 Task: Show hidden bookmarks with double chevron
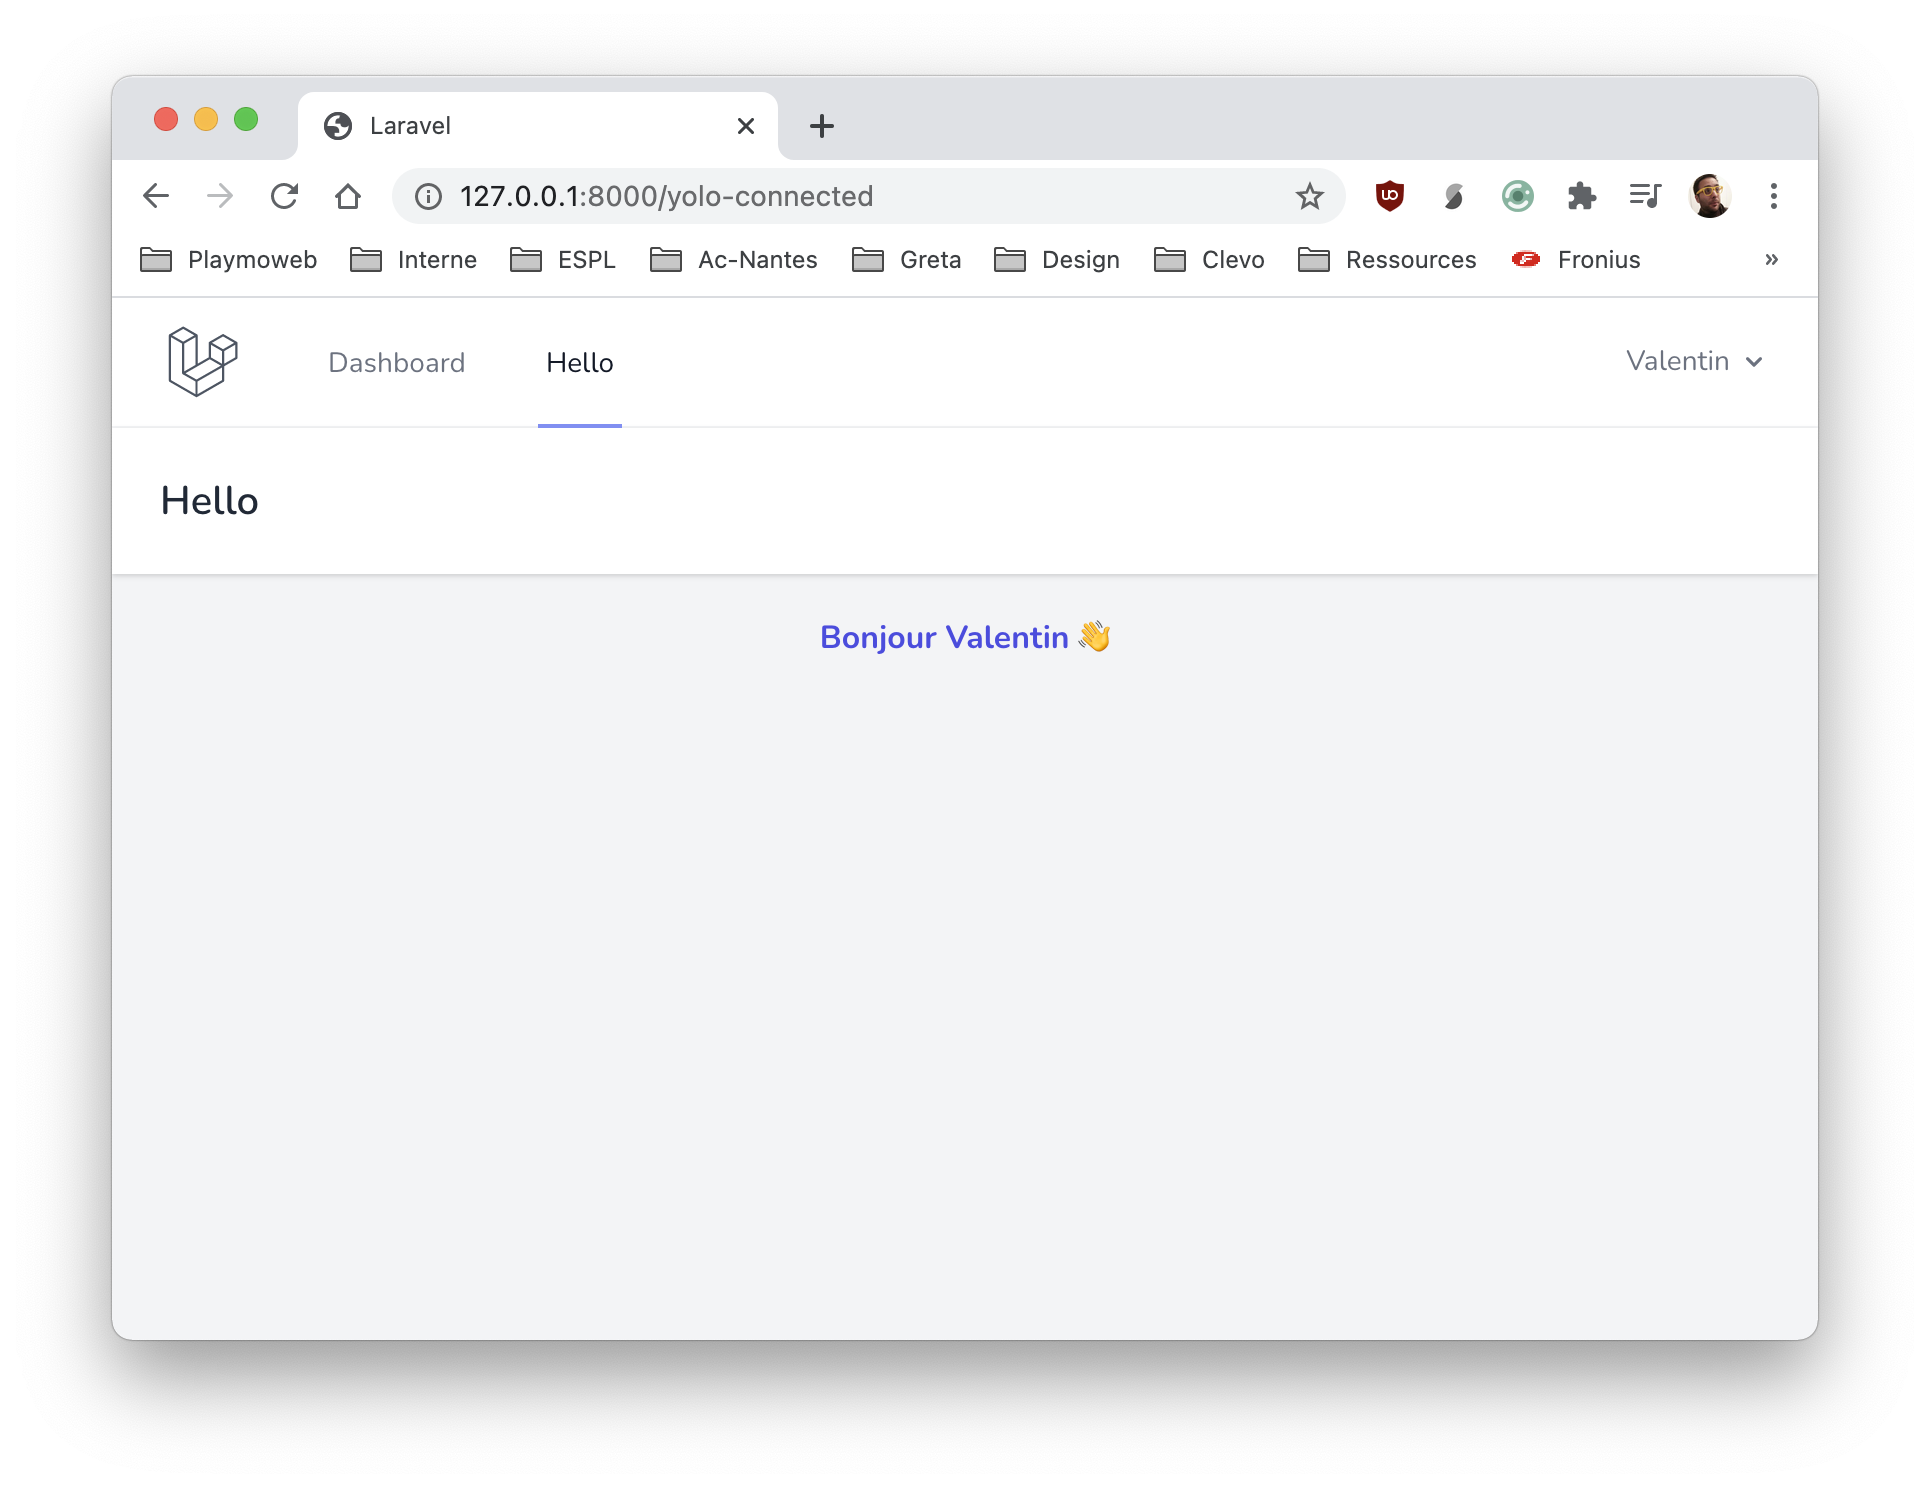click(1771, 260)
